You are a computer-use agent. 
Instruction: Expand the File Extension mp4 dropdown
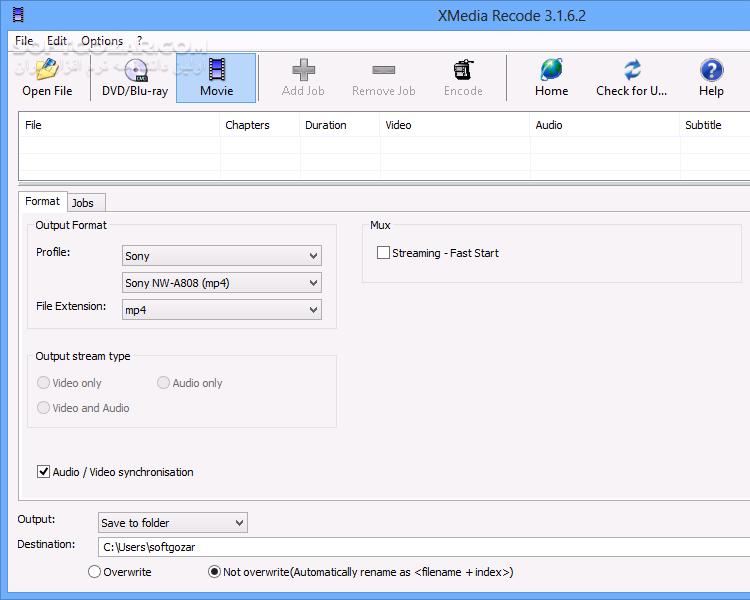221,310
